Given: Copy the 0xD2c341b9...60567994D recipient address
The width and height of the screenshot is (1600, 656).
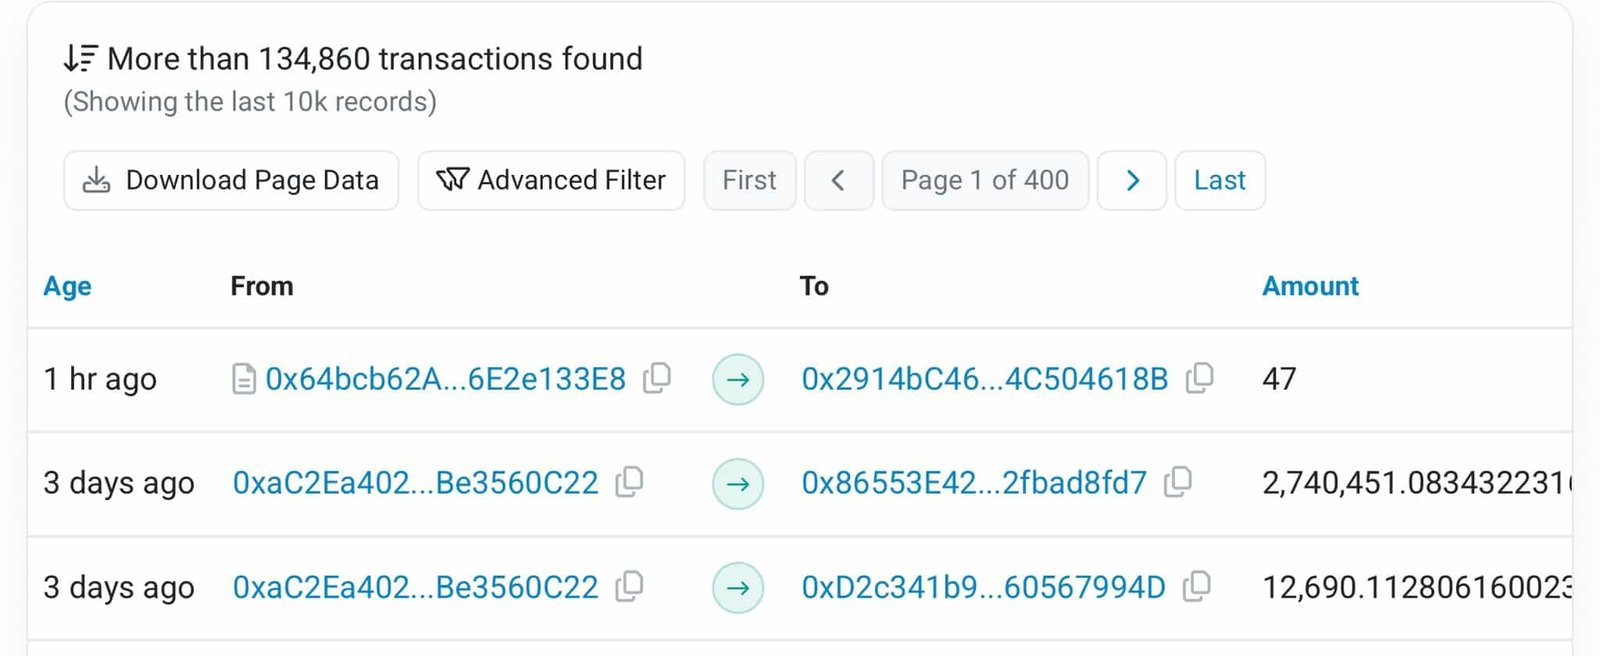Looking at the screenshot, I should [x=1196, y=587].
